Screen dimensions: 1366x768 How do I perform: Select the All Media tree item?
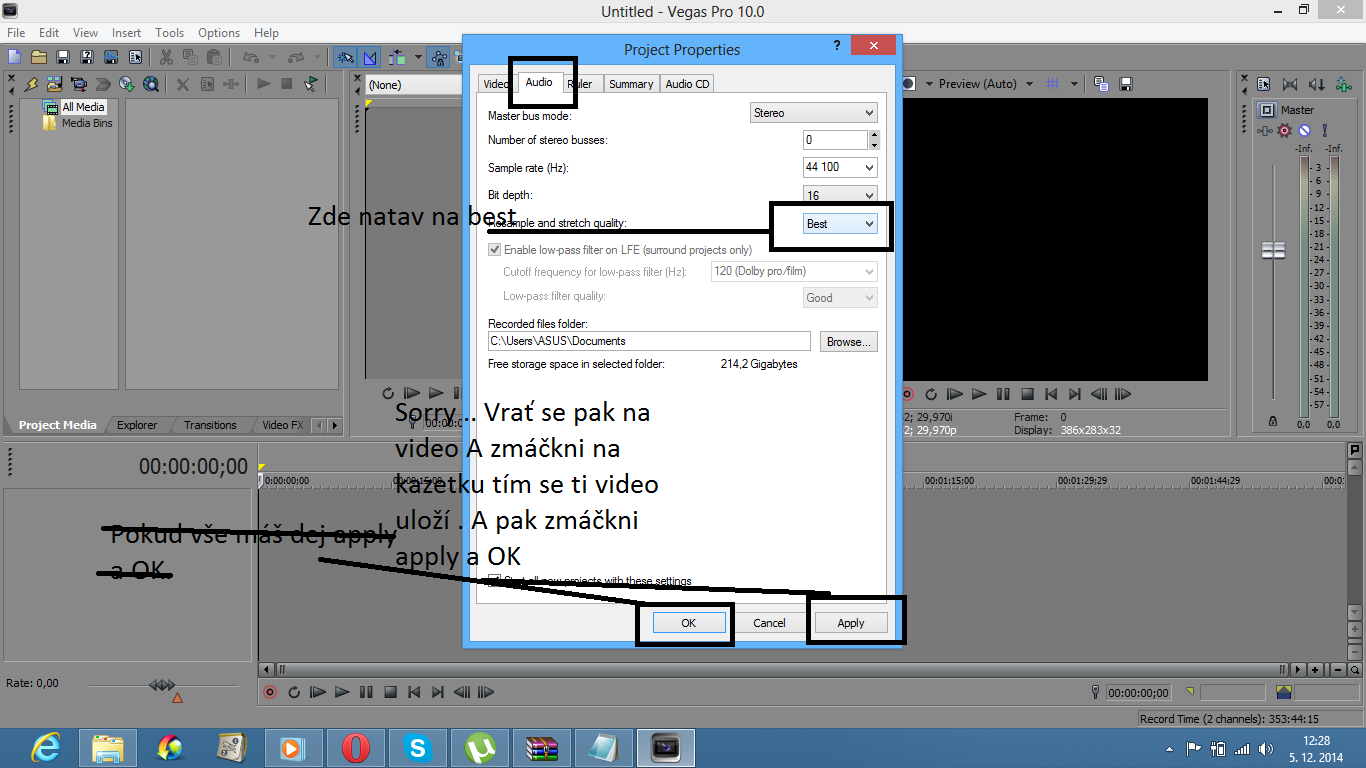click(83, 107)
